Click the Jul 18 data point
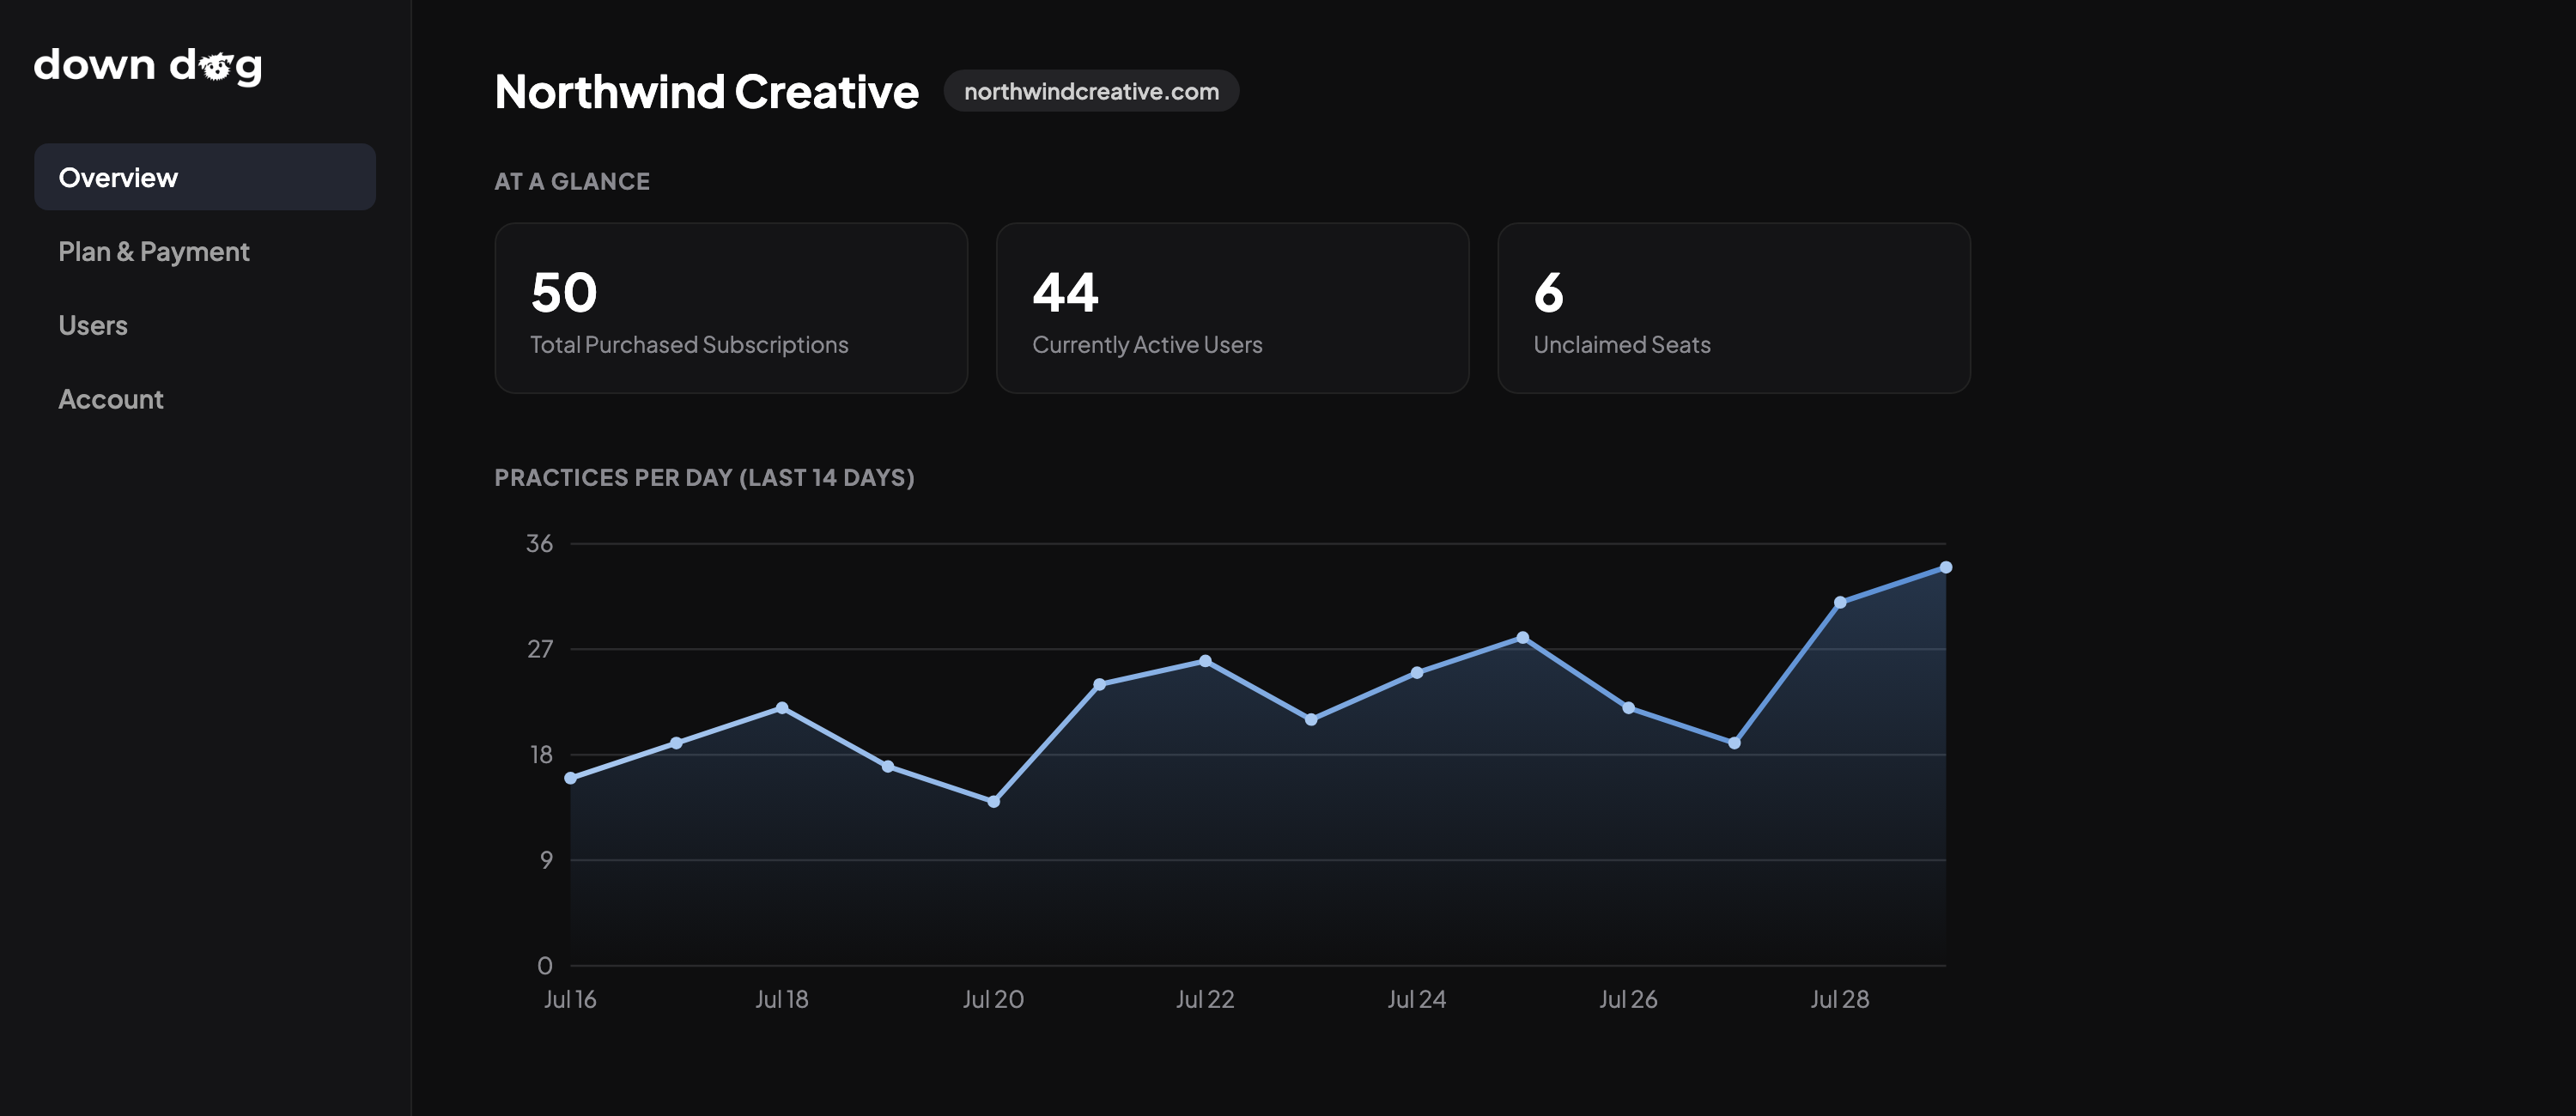The height and width of the screenshot is (1116, 2576). coord(782,708)
